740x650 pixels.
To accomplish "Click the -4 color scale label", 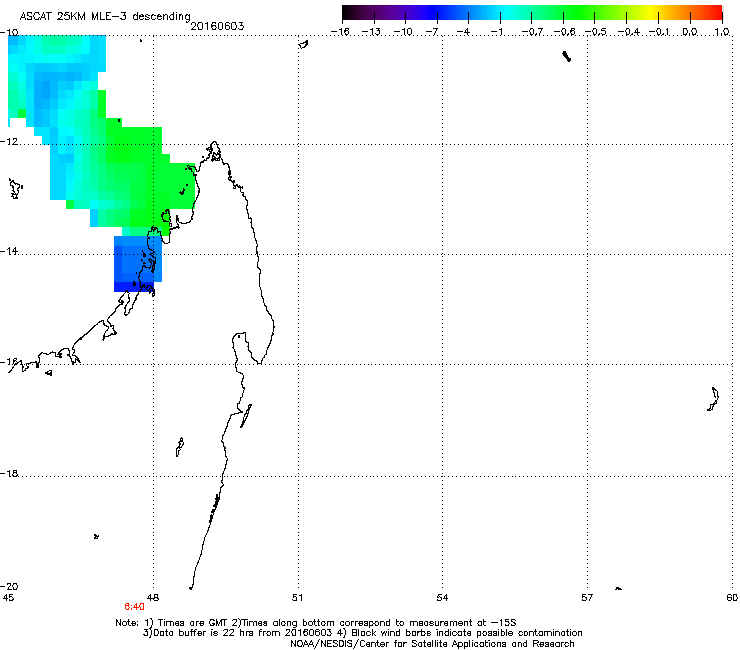I will click(463, 32).
